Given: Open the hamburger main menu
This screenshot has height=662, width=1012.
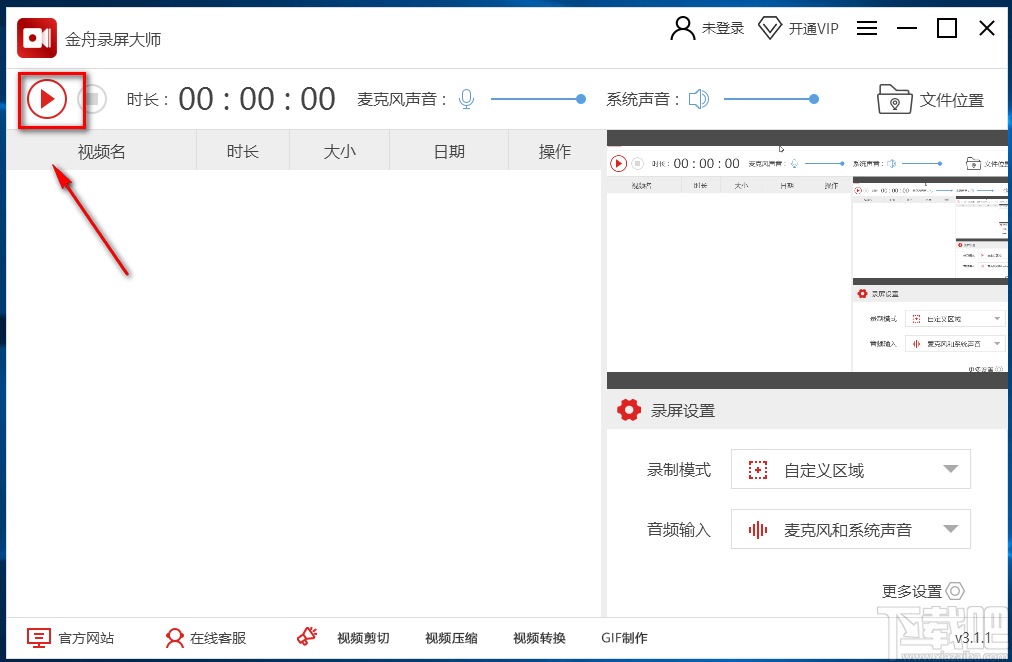Looking at the screenshot, I should [867, 28].
